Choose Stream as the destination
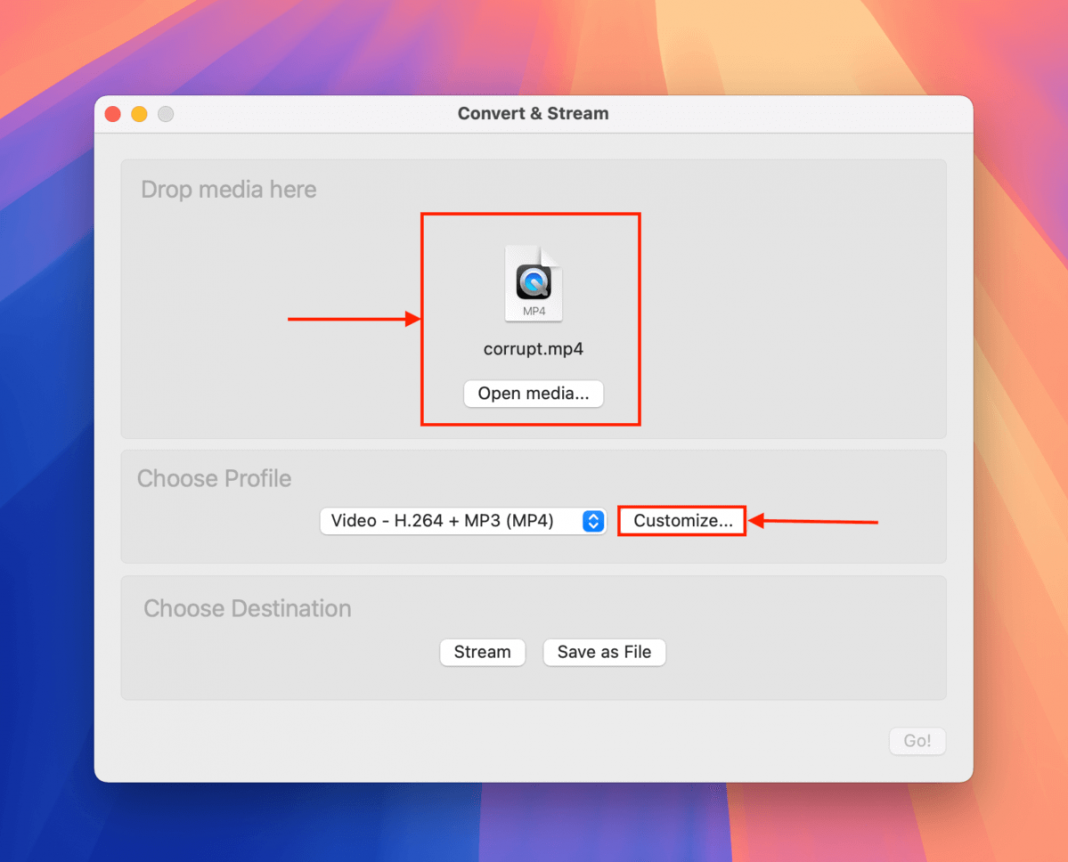The image size is (1068, 862). pos(482,652)
